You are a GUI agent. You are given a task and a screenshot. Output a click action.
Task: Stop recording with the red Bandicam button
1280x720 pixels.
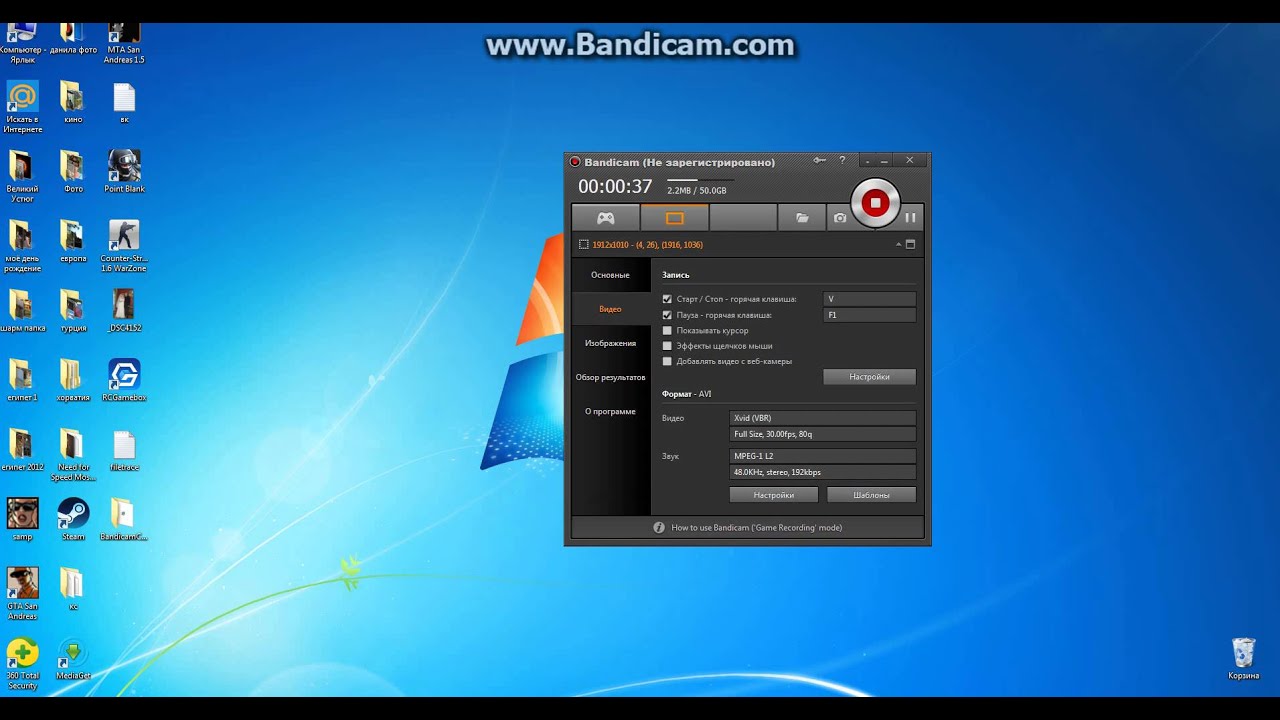pos(875,203)
